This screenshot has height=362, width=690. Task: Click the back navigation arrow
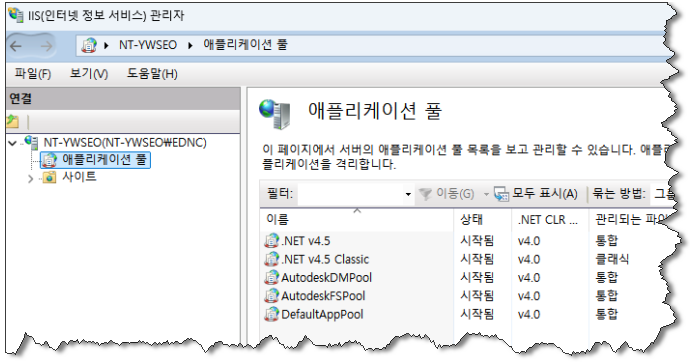tap(16, 46)
